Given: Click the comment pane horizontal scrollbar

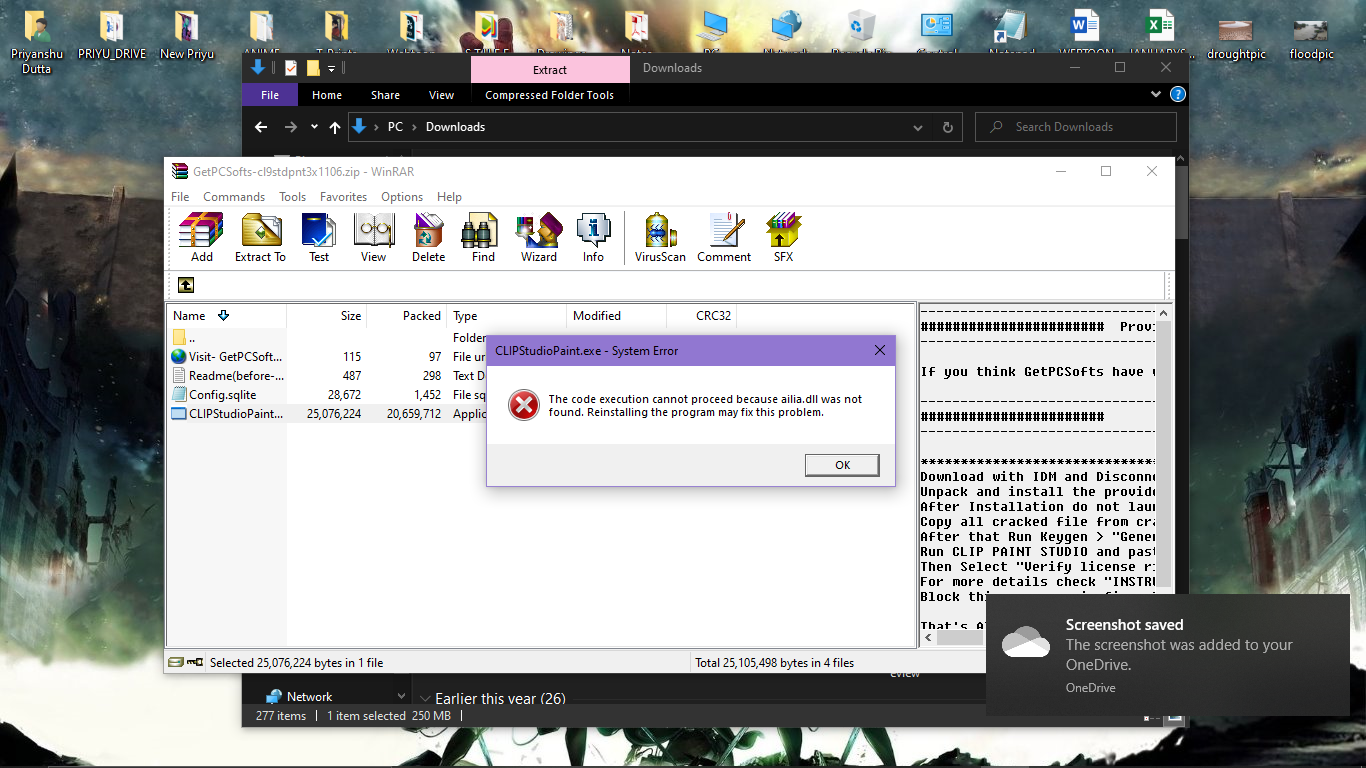Looking at the screenshot, I should tap(961, 637).
